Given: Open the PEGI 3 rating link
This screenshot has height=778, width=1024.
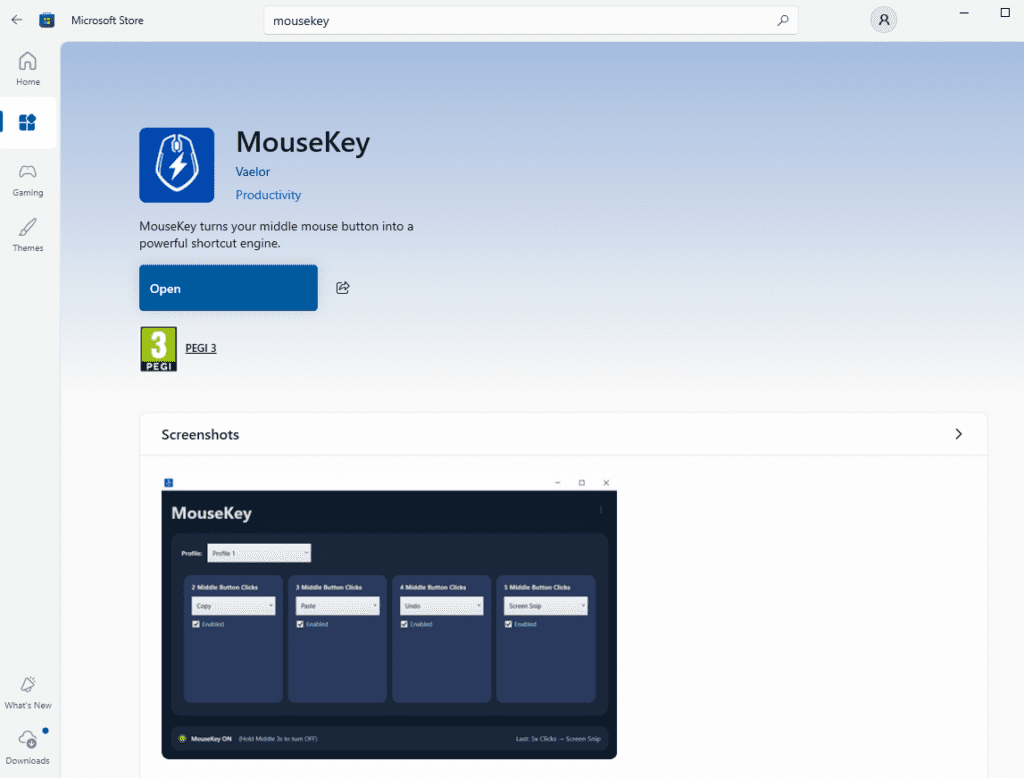Looking at the screenshot, I should (200, 348).
